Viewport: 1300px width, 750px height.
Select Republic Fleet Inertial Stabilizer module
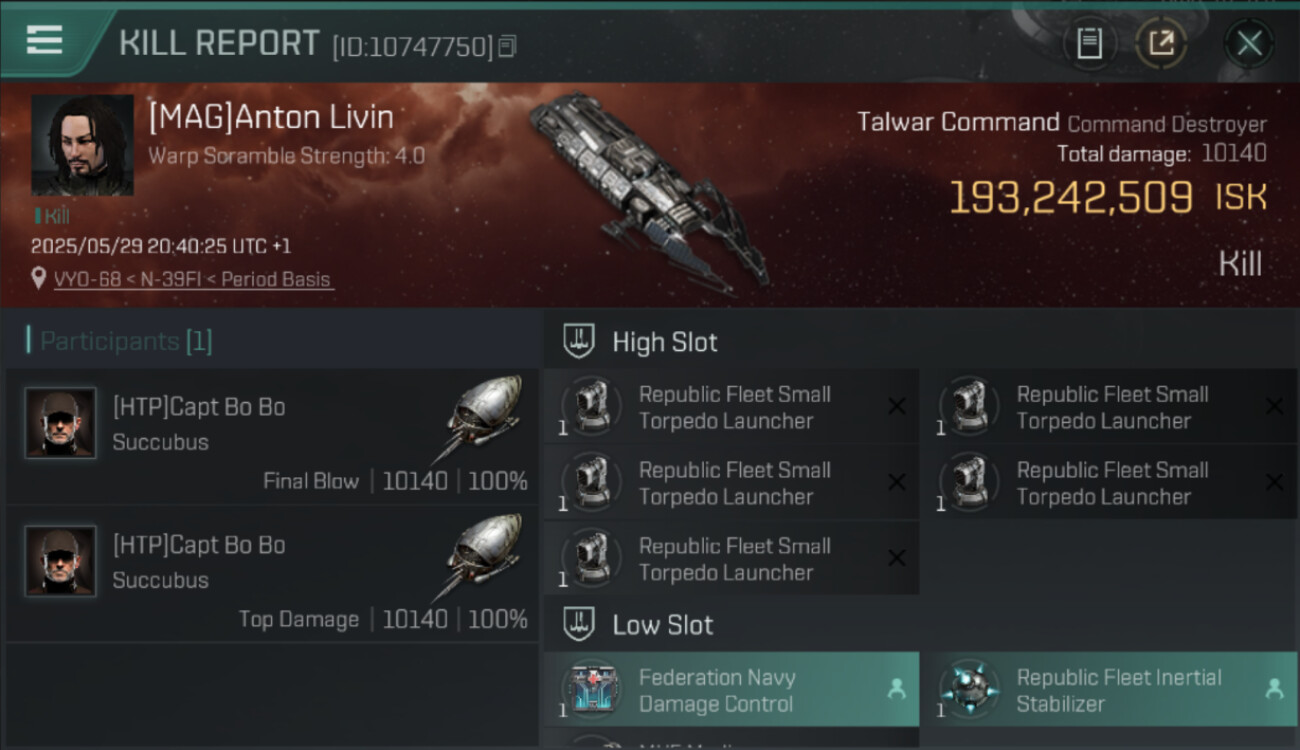point(1118,690)
